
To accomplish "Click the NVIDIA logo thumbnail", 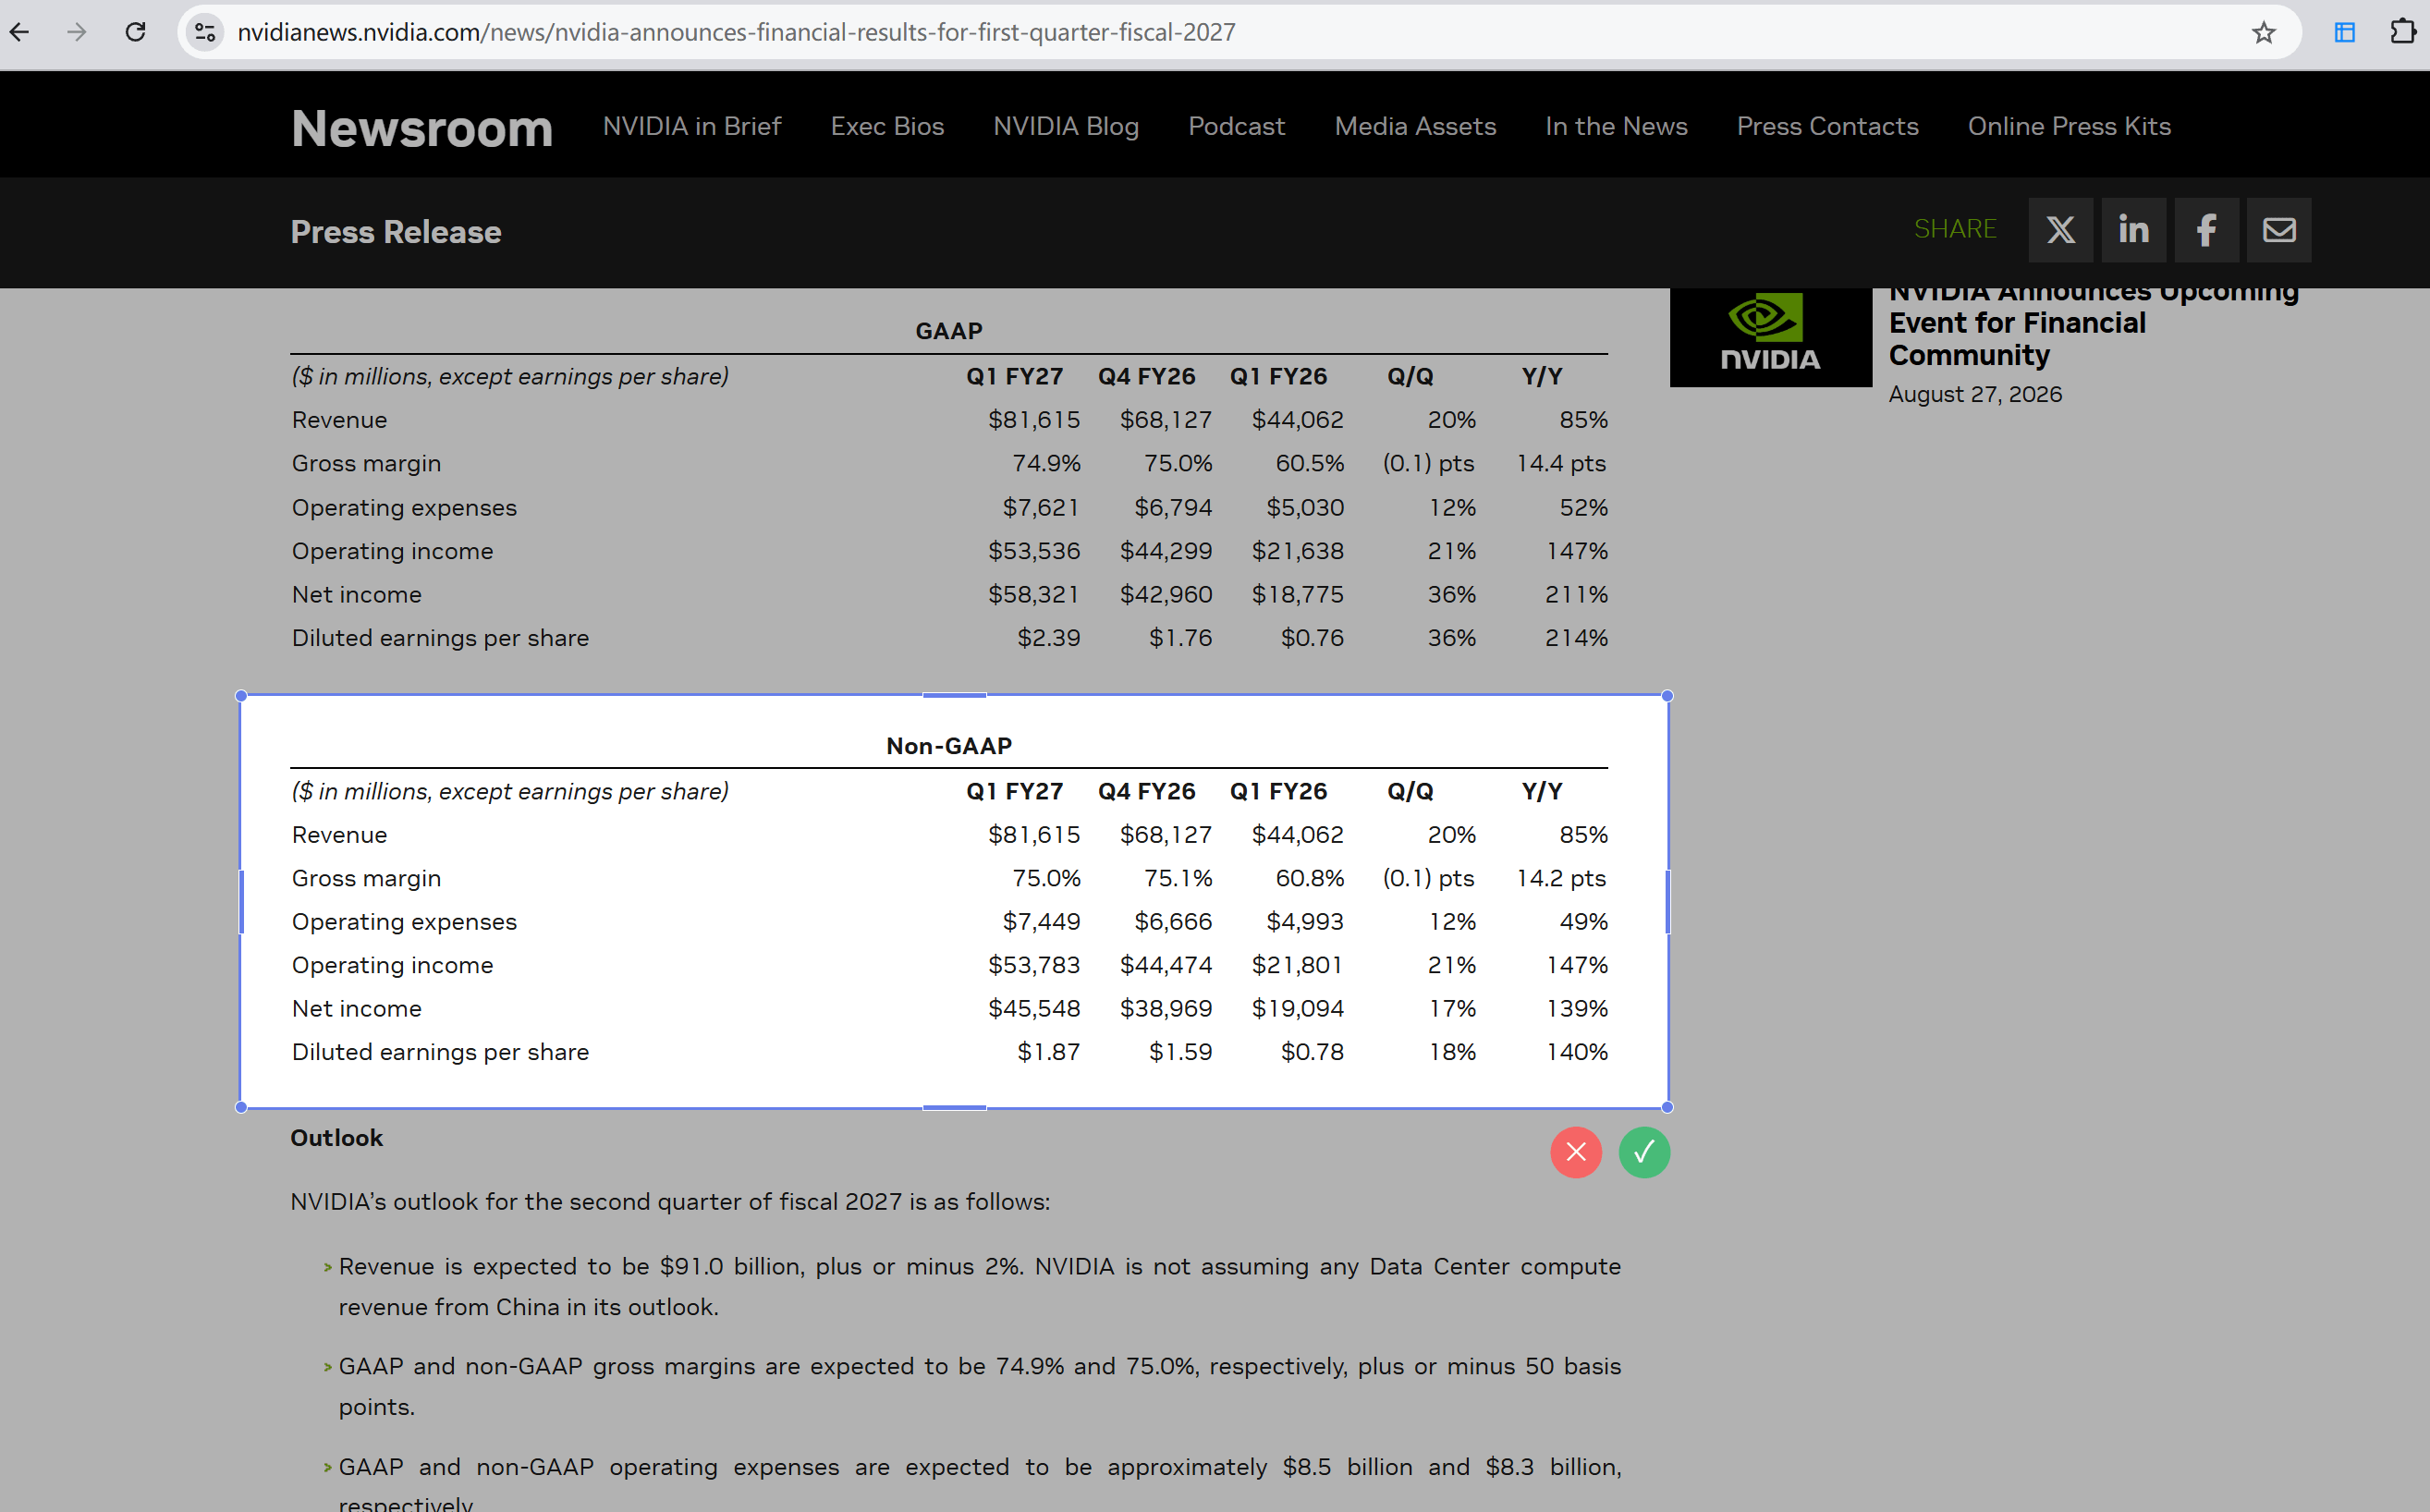I will pyautogui.click(x=1770, y=337).
